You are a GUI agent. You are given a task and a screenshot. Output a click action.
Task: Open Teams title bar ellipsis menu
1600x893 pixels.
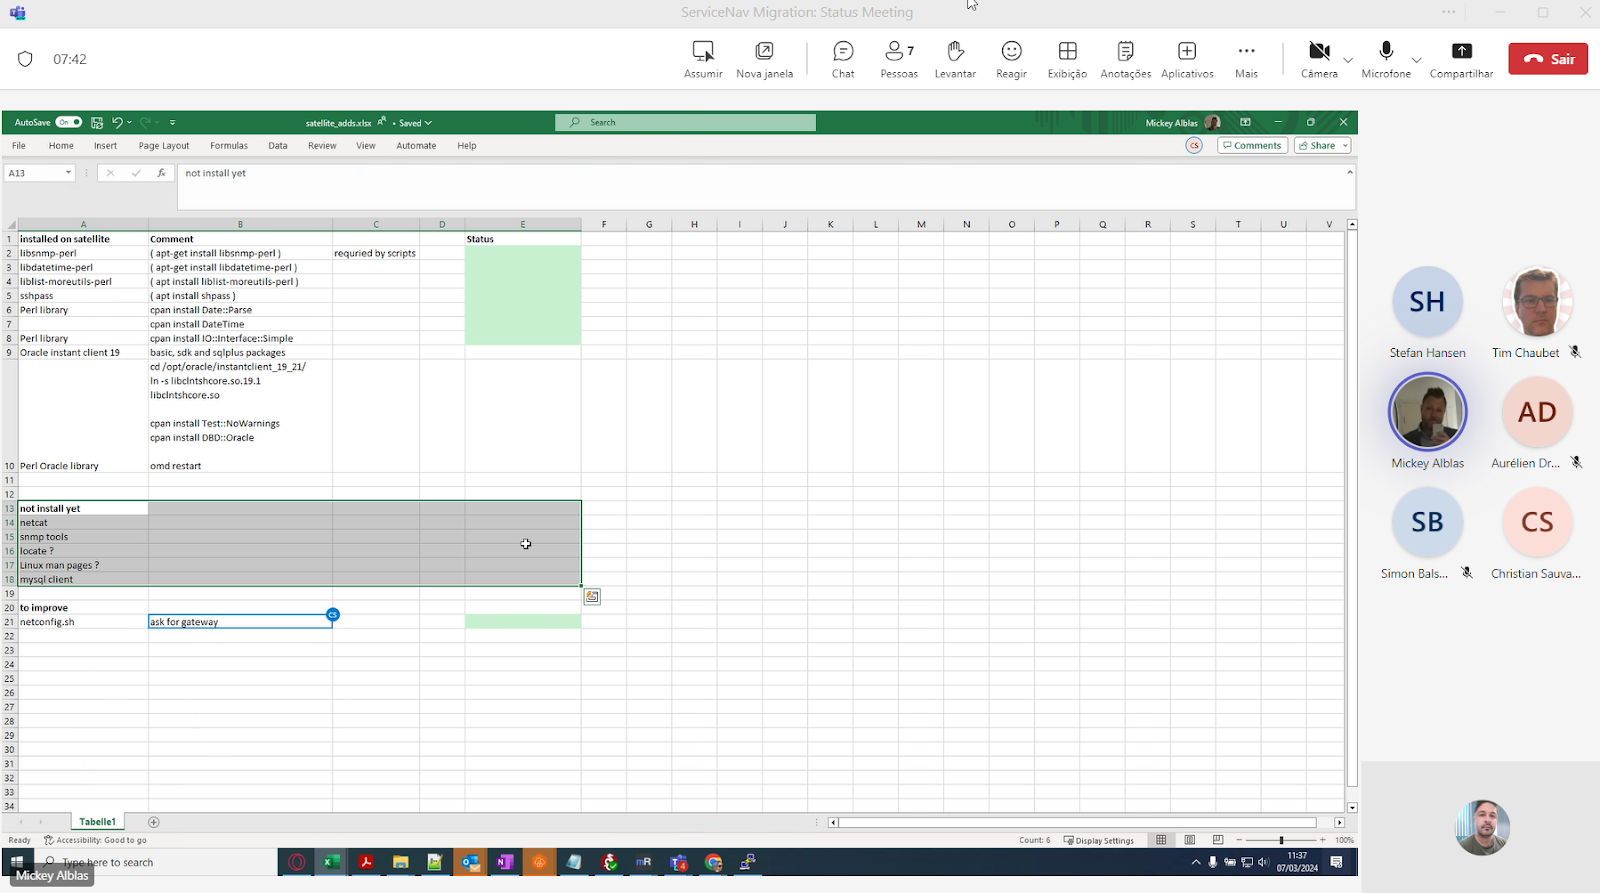1449,12
